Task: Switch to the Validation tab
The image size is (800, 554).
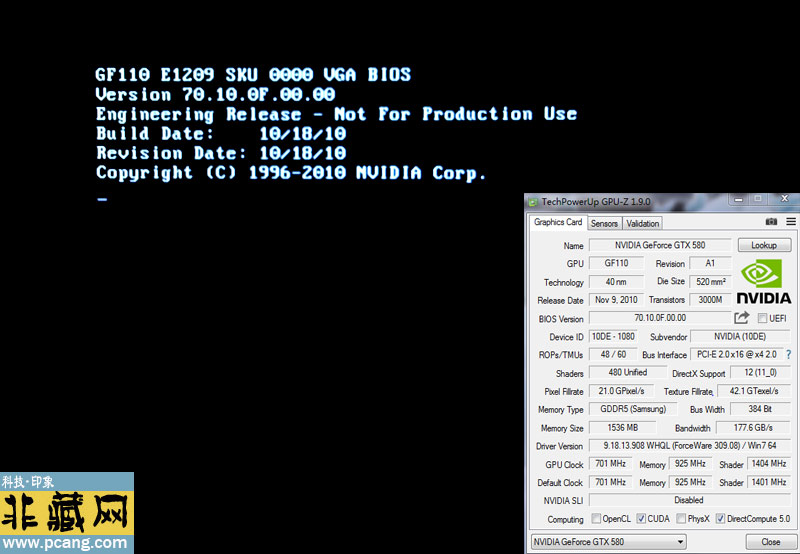Action: pos(642,223)
